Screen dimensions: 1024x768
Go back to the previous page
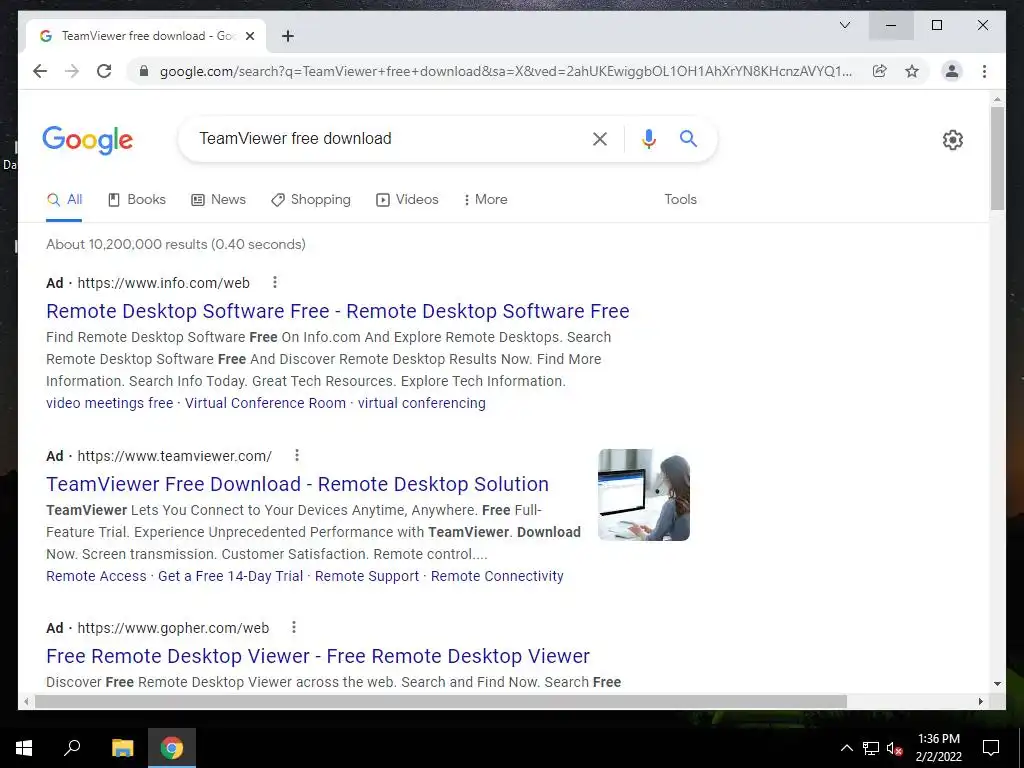click(40, 71)
